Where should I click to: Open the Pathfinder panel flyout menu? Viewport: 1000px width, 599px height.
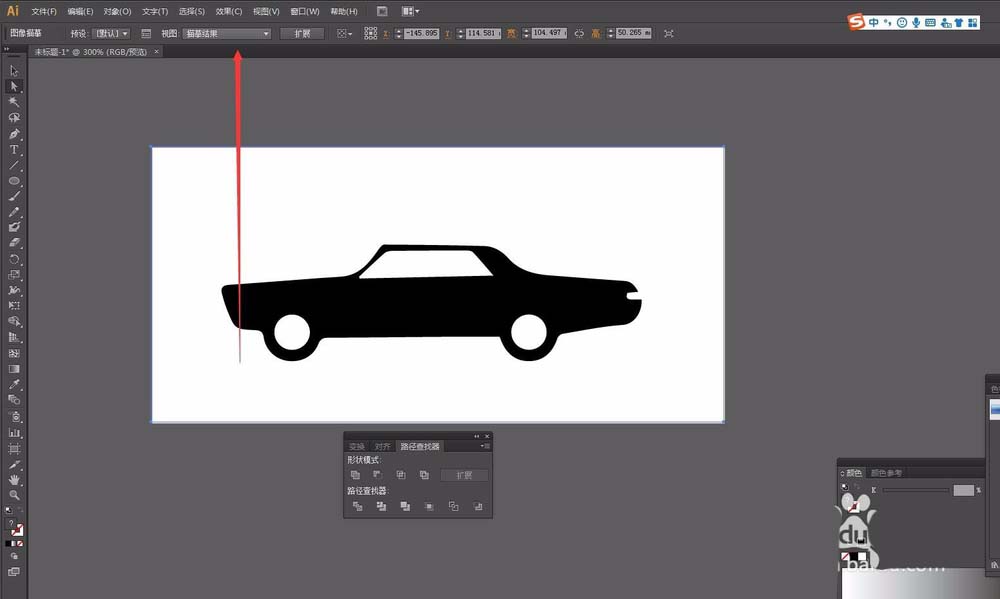[485, 446]
